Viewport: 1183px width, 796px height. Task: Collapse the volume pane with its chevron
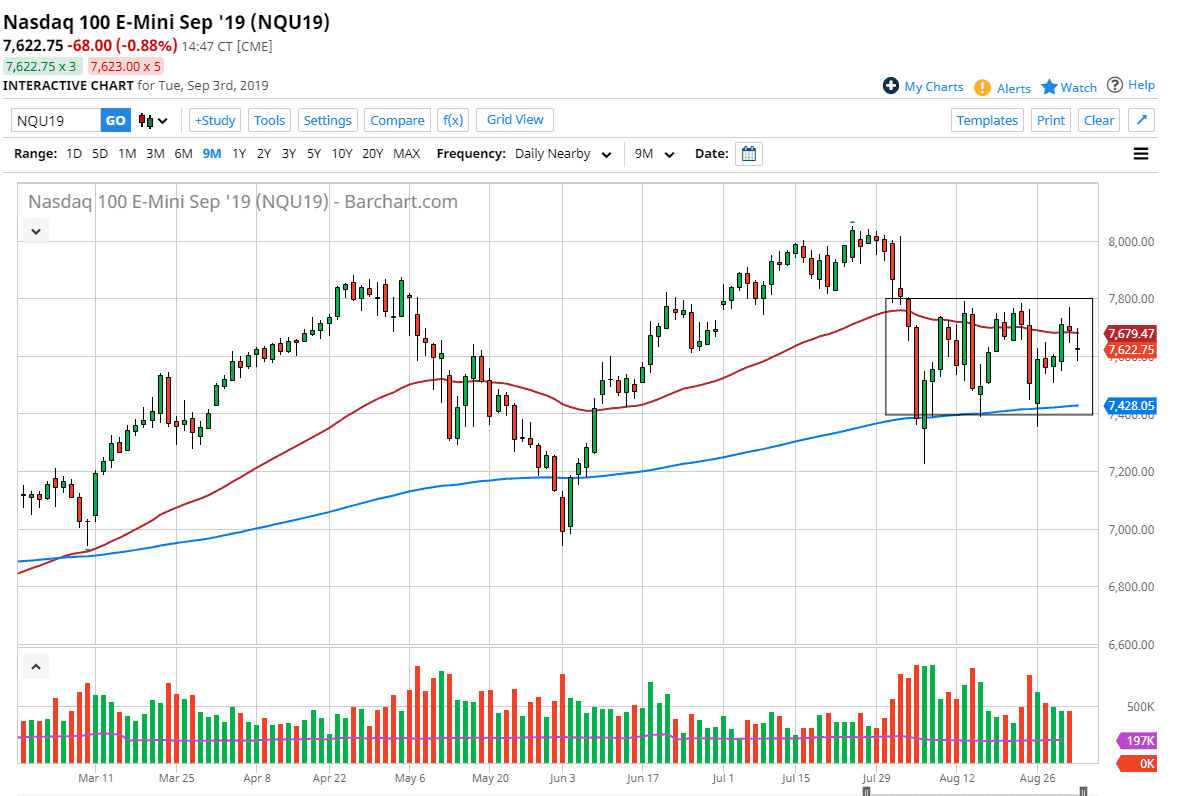(x=35, y=666)
